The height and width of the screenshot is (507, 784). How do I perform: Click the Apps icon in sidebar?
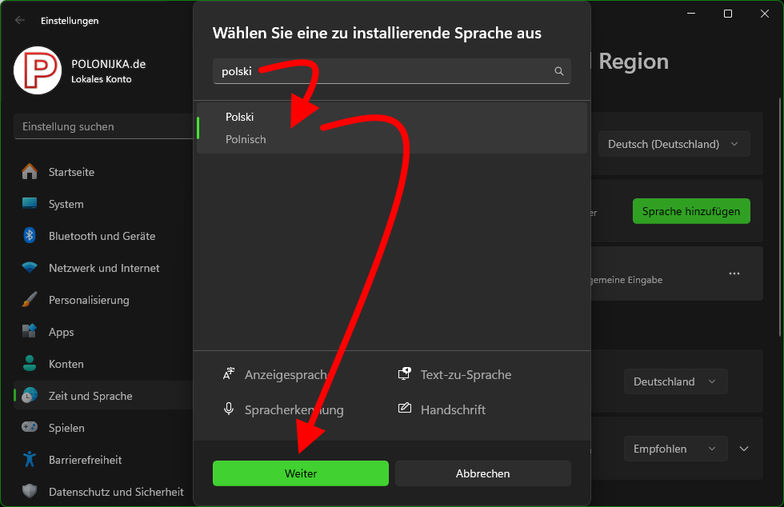29,332
